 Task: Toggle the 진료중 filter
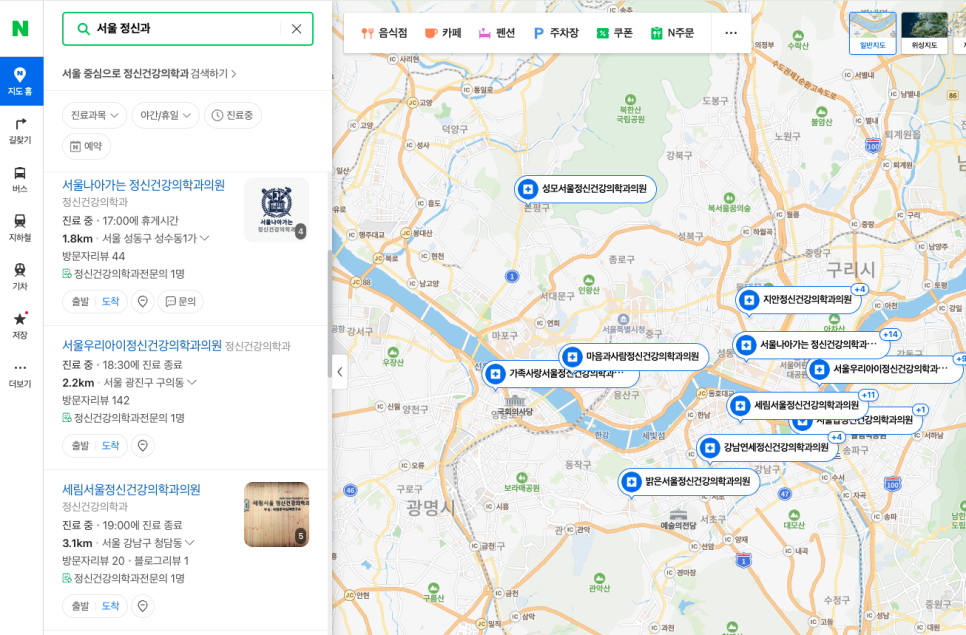[x=232, y=115]
